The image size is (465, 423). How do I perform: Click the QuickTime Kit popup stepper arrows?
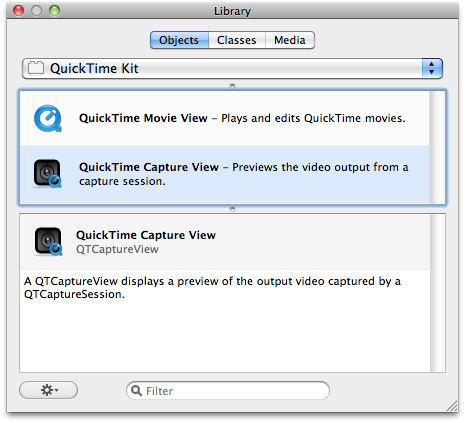coord(432,68)
